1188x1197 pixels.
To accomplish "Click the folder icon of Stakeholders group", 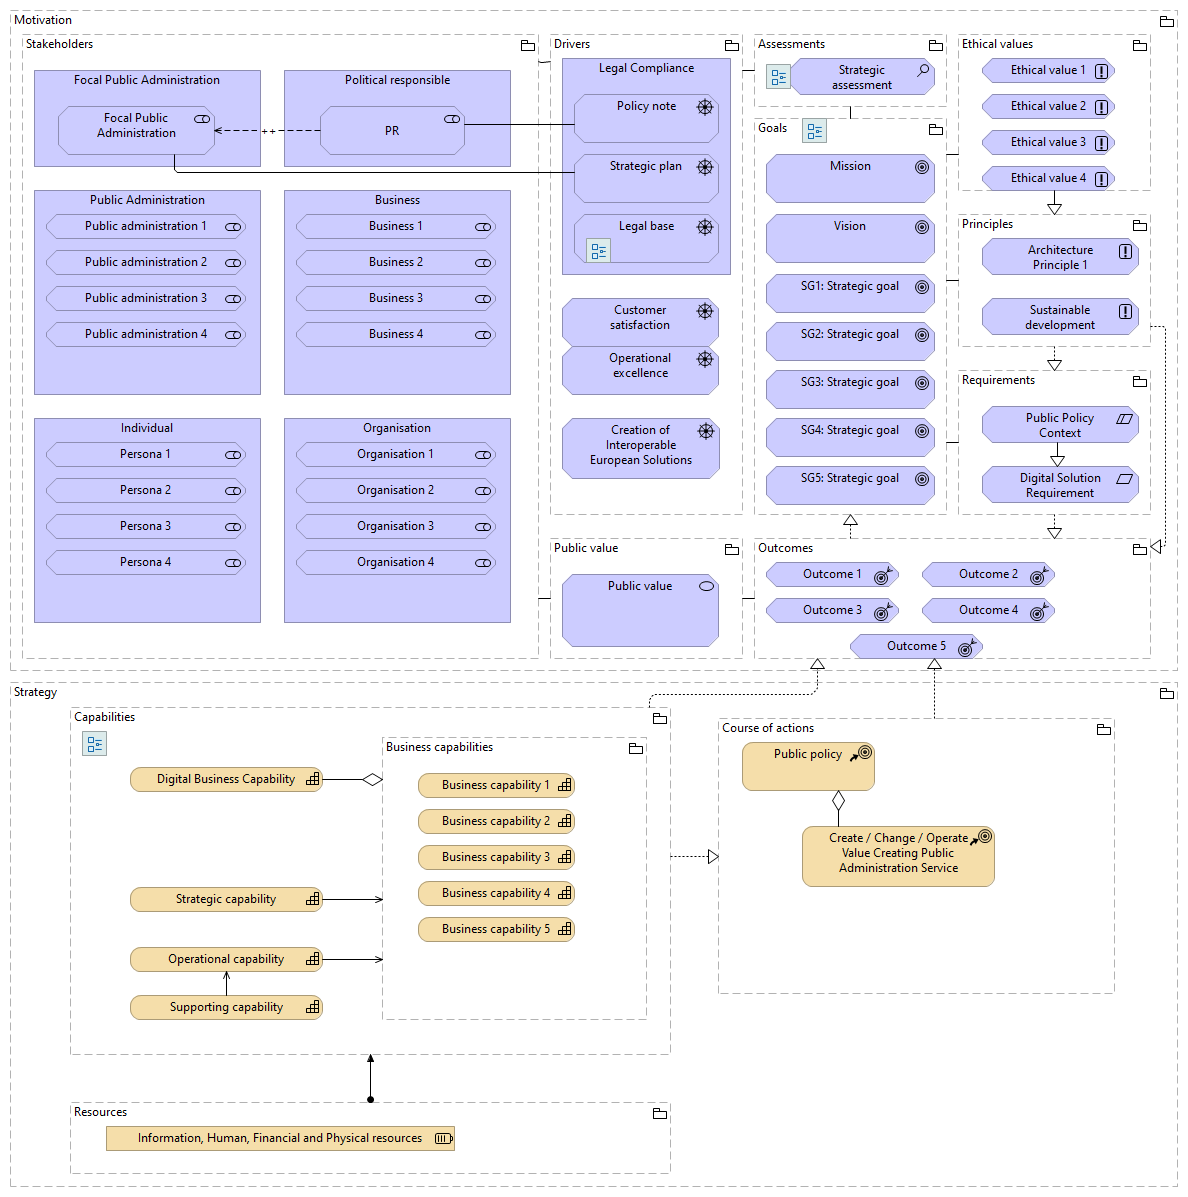I will pos(528,46).
